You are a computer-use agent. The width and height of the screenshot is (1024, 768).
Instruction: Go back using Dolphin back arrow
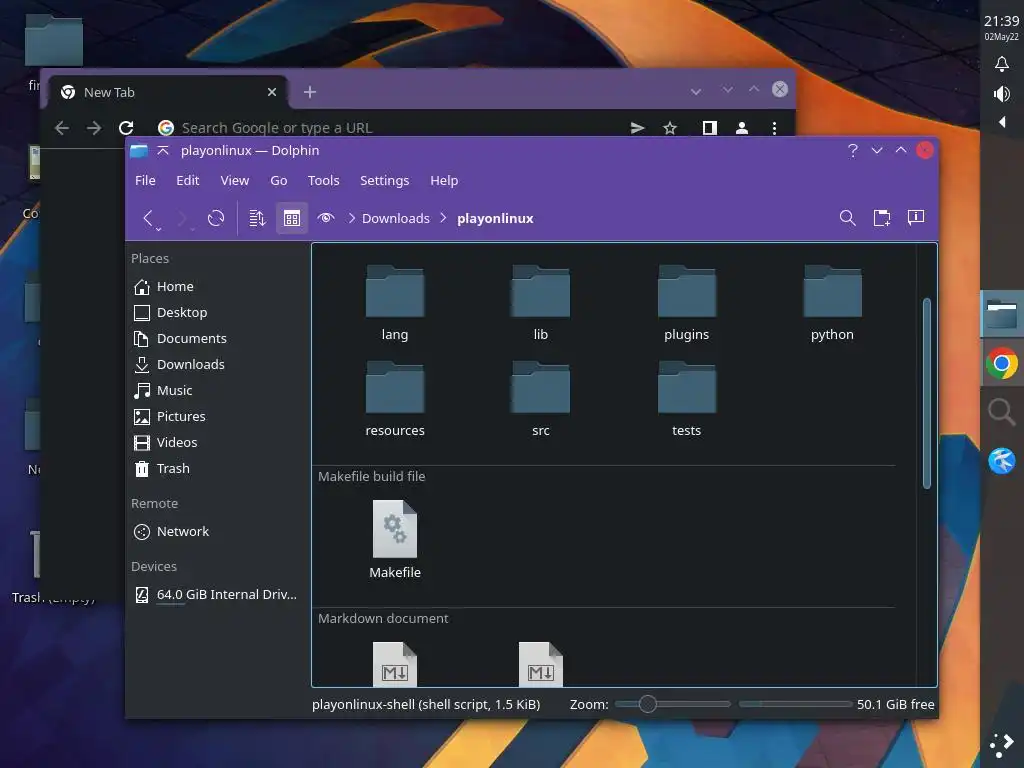click(x=148, y=217)
